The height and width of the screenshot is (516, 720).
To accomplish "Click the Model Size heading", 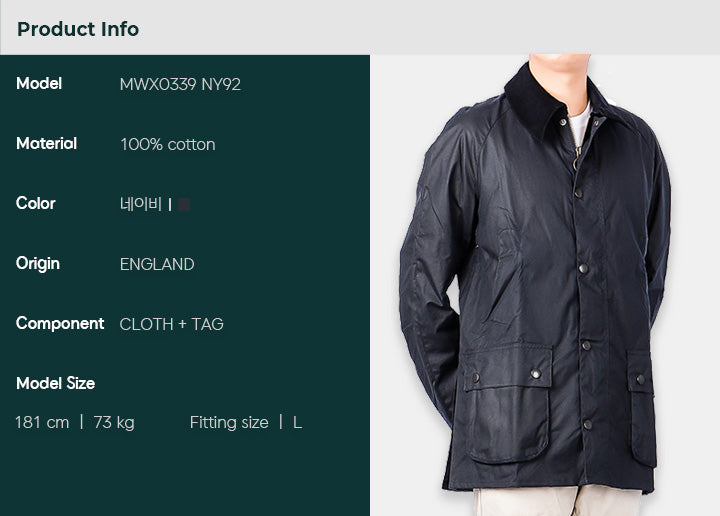I will click(x=56, y=383).
